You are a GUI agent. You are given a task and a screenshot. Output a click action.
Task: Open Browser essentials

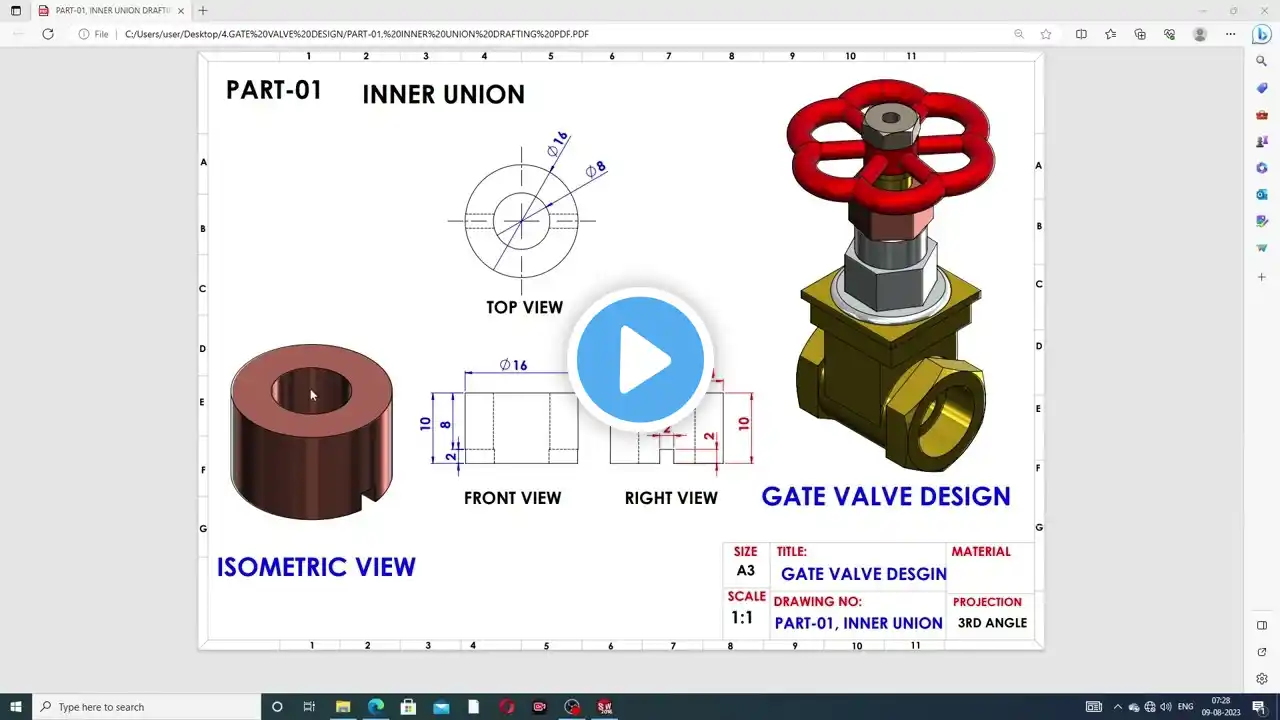coord(1169,34)
